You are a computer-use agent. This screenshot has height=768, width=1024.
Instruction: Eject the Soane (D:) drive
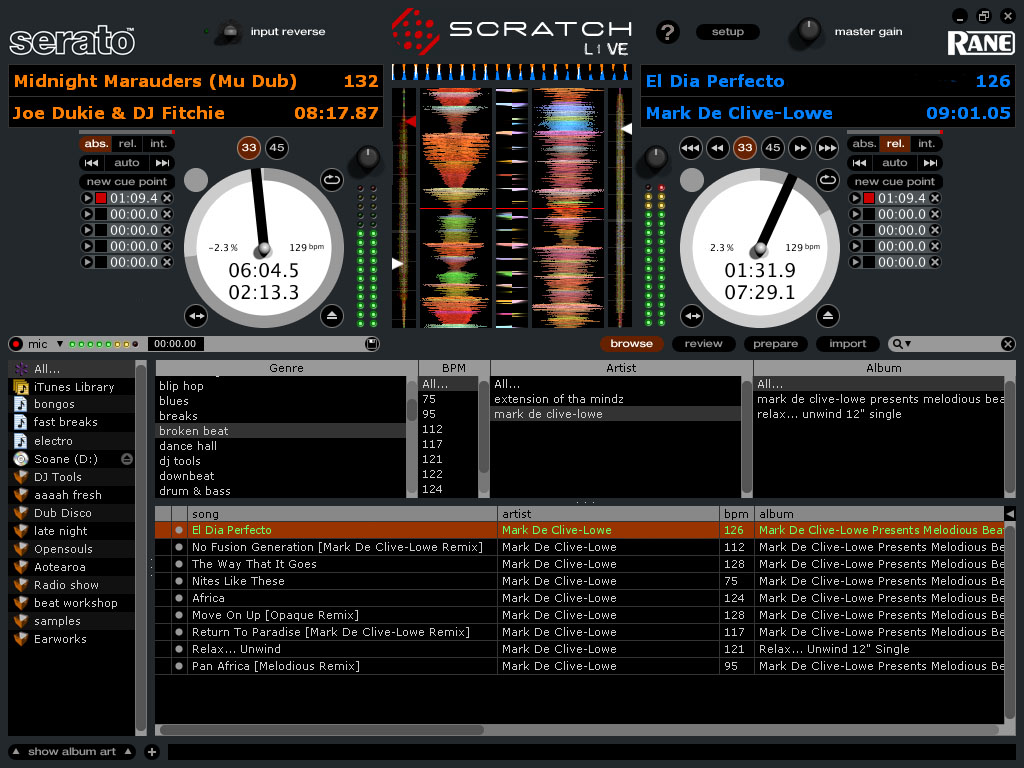pos(127,459)
